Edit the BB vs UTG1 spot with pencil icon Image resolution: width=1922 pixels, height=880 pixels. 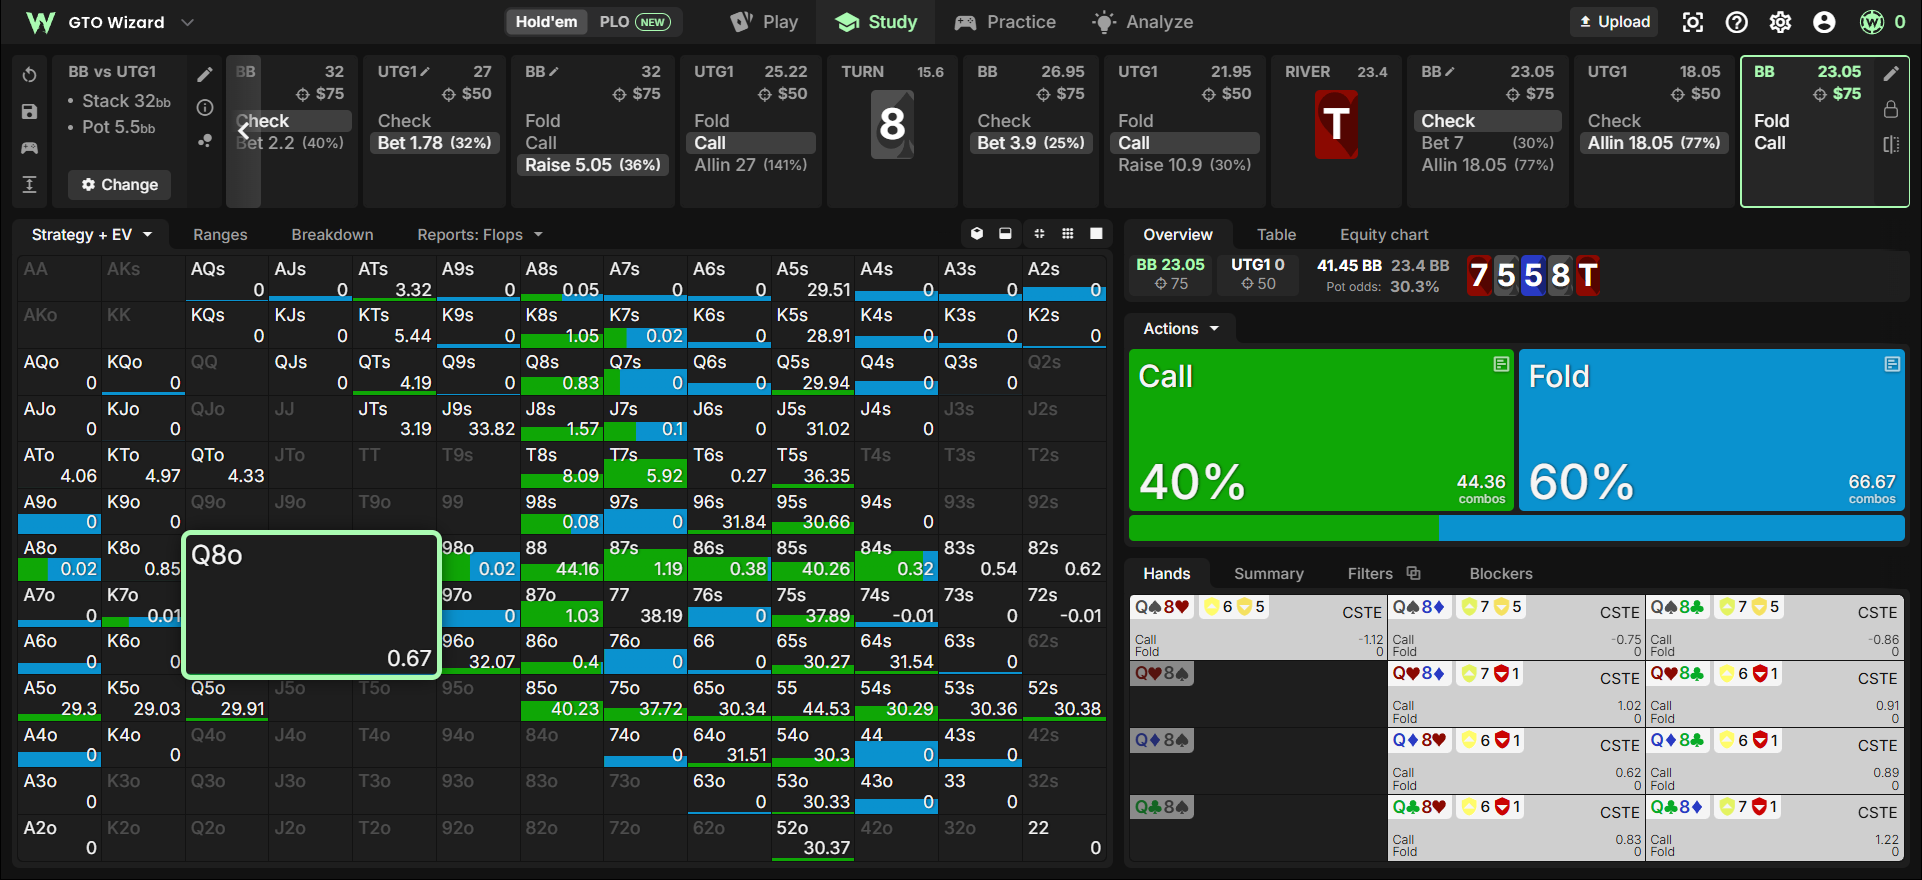tap(205, 75)
